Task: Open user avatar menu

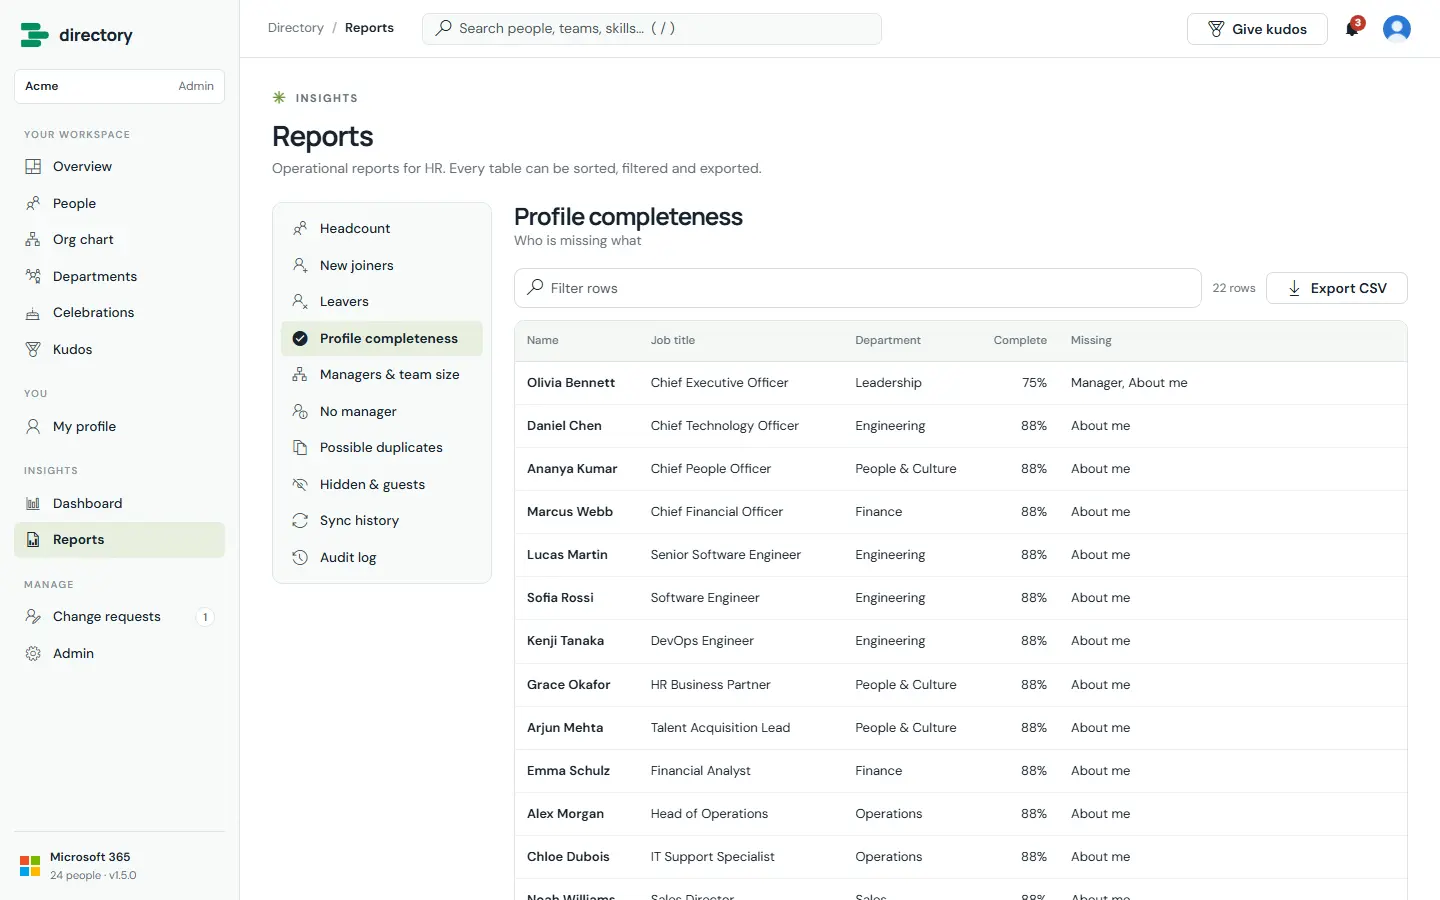Action: tap(1397, 28)
